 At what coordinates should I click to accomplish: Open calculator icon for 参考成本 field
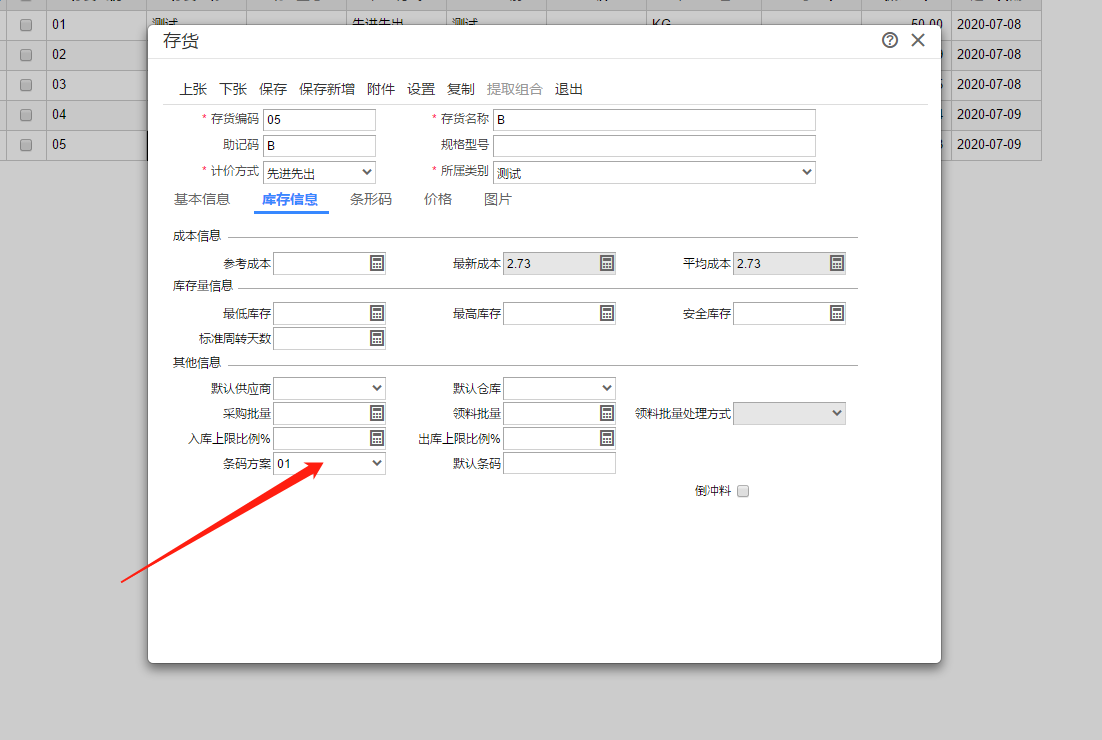click(x=377, y=264)
